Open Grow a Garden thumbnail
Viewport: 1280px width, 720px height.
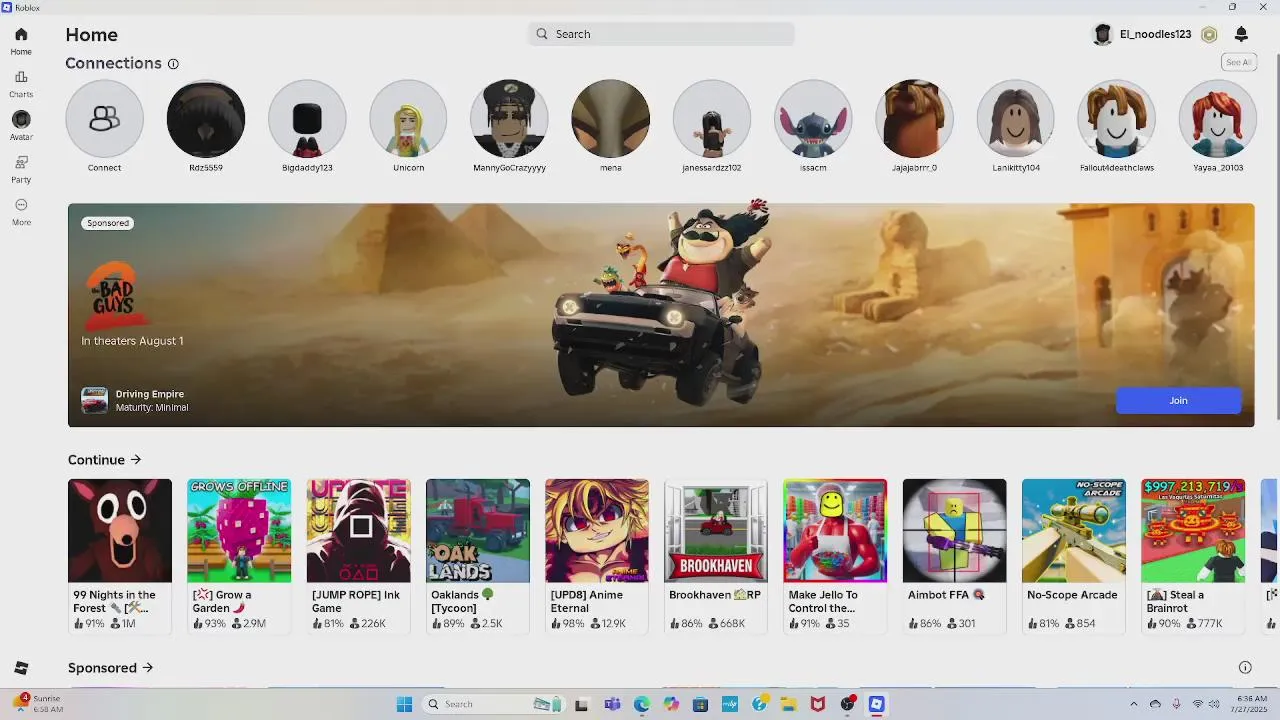pos(239,530)
